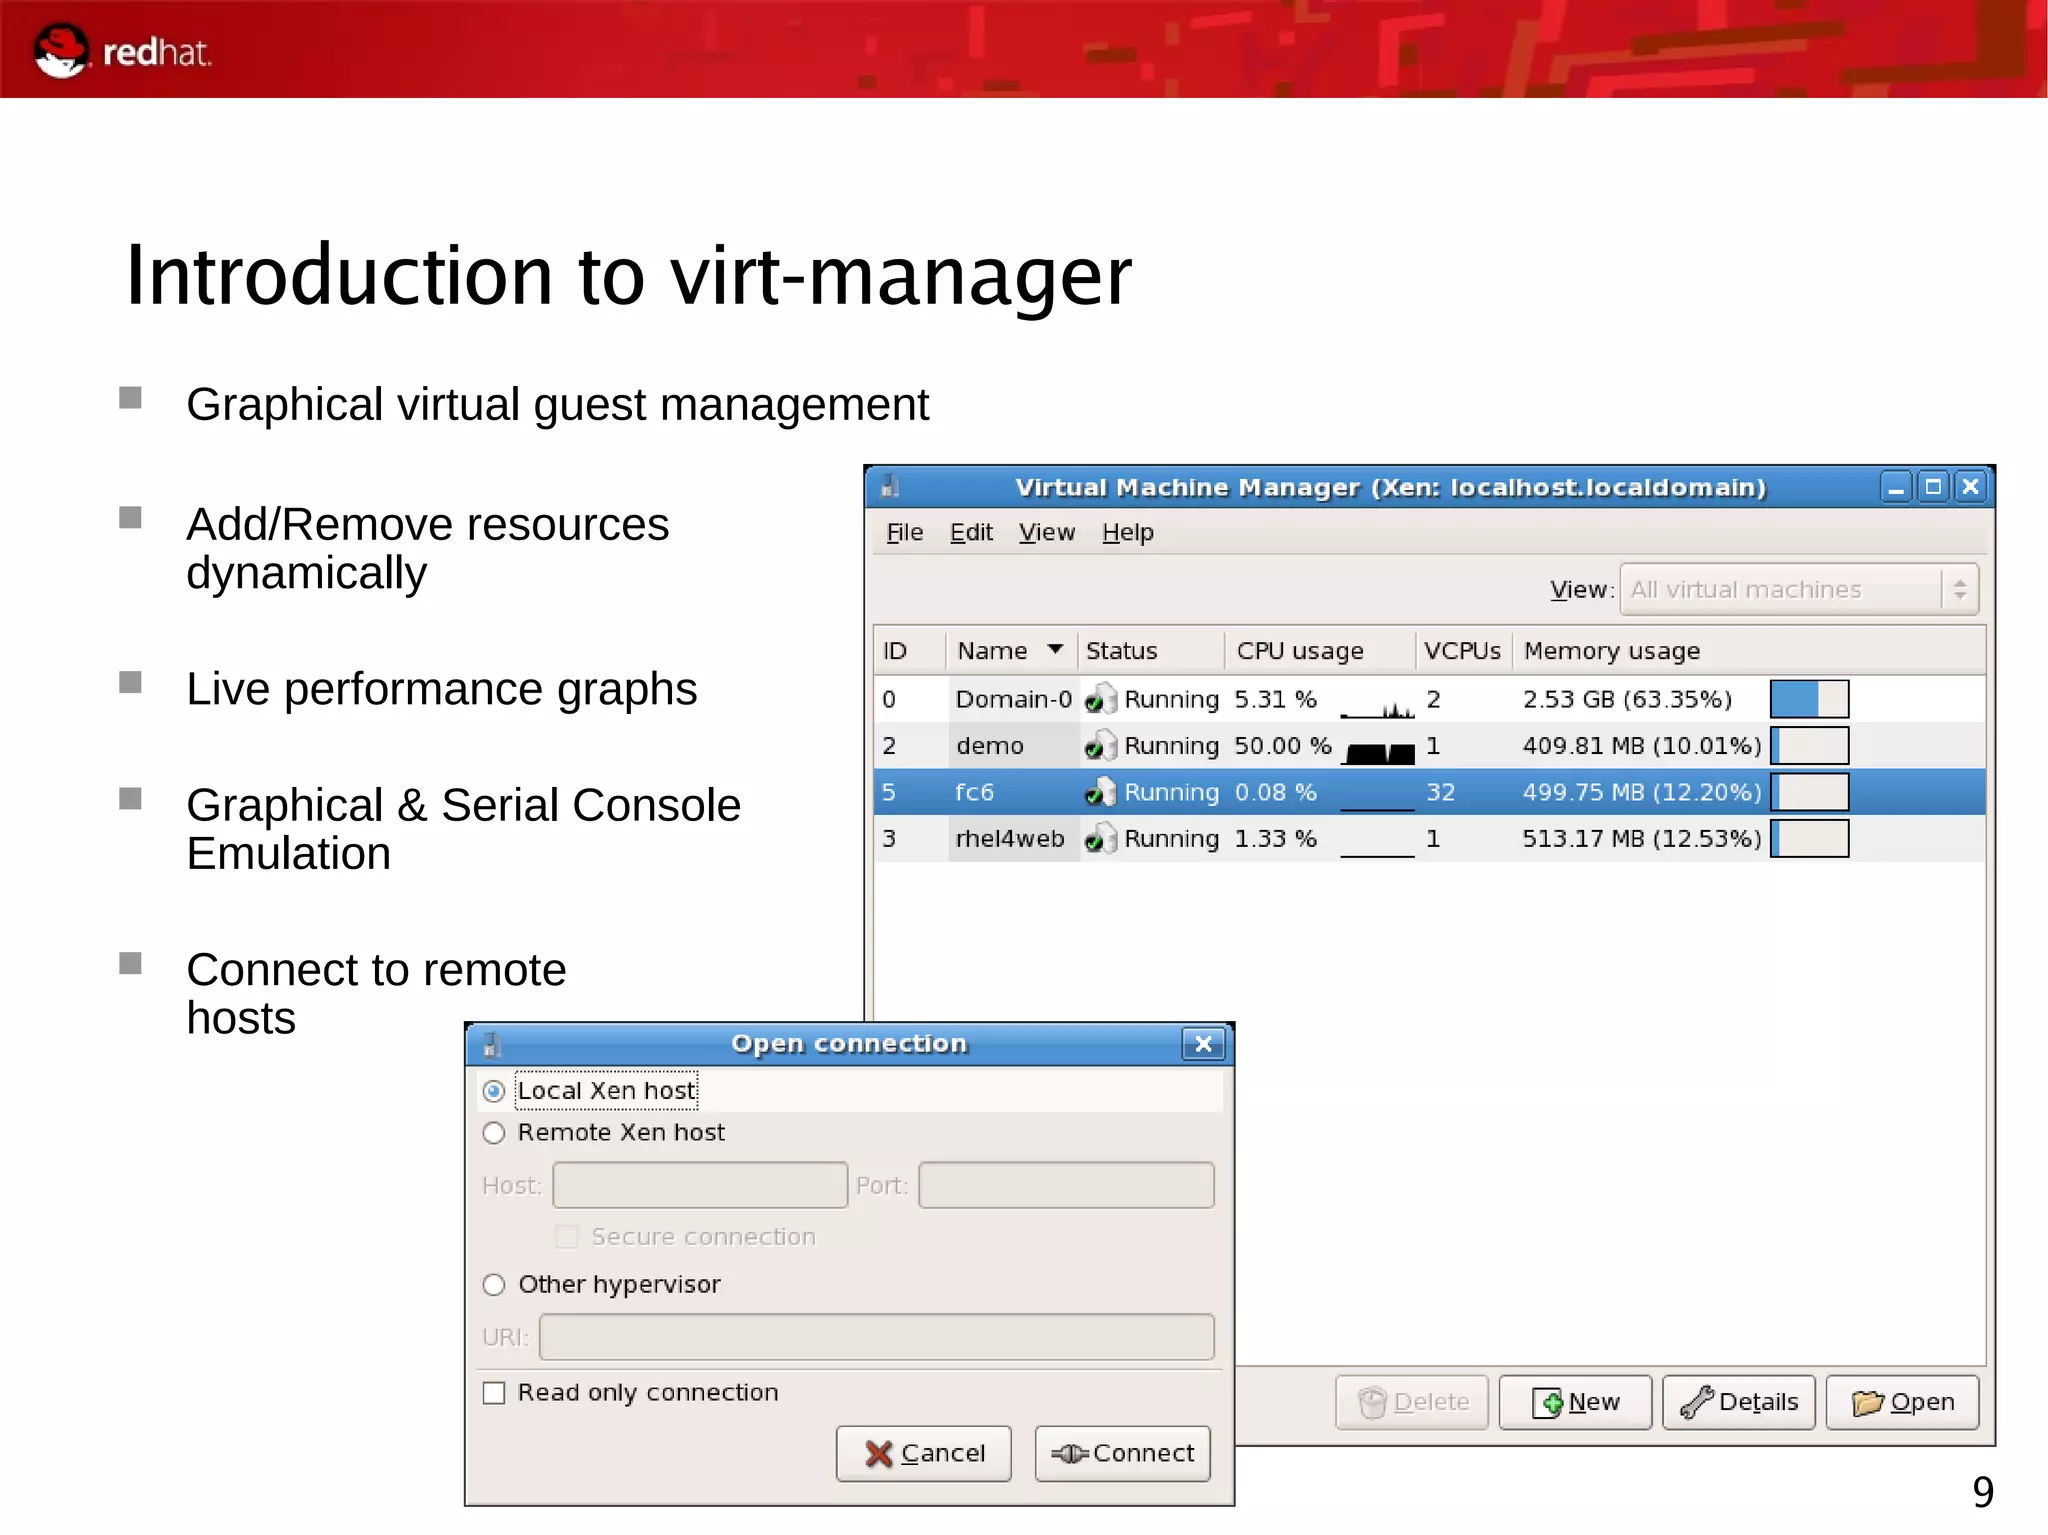Open the File menu in Virtual Machine Manager
The height and width of the screenshot is (1535, 2048).
tap(904, 533)
